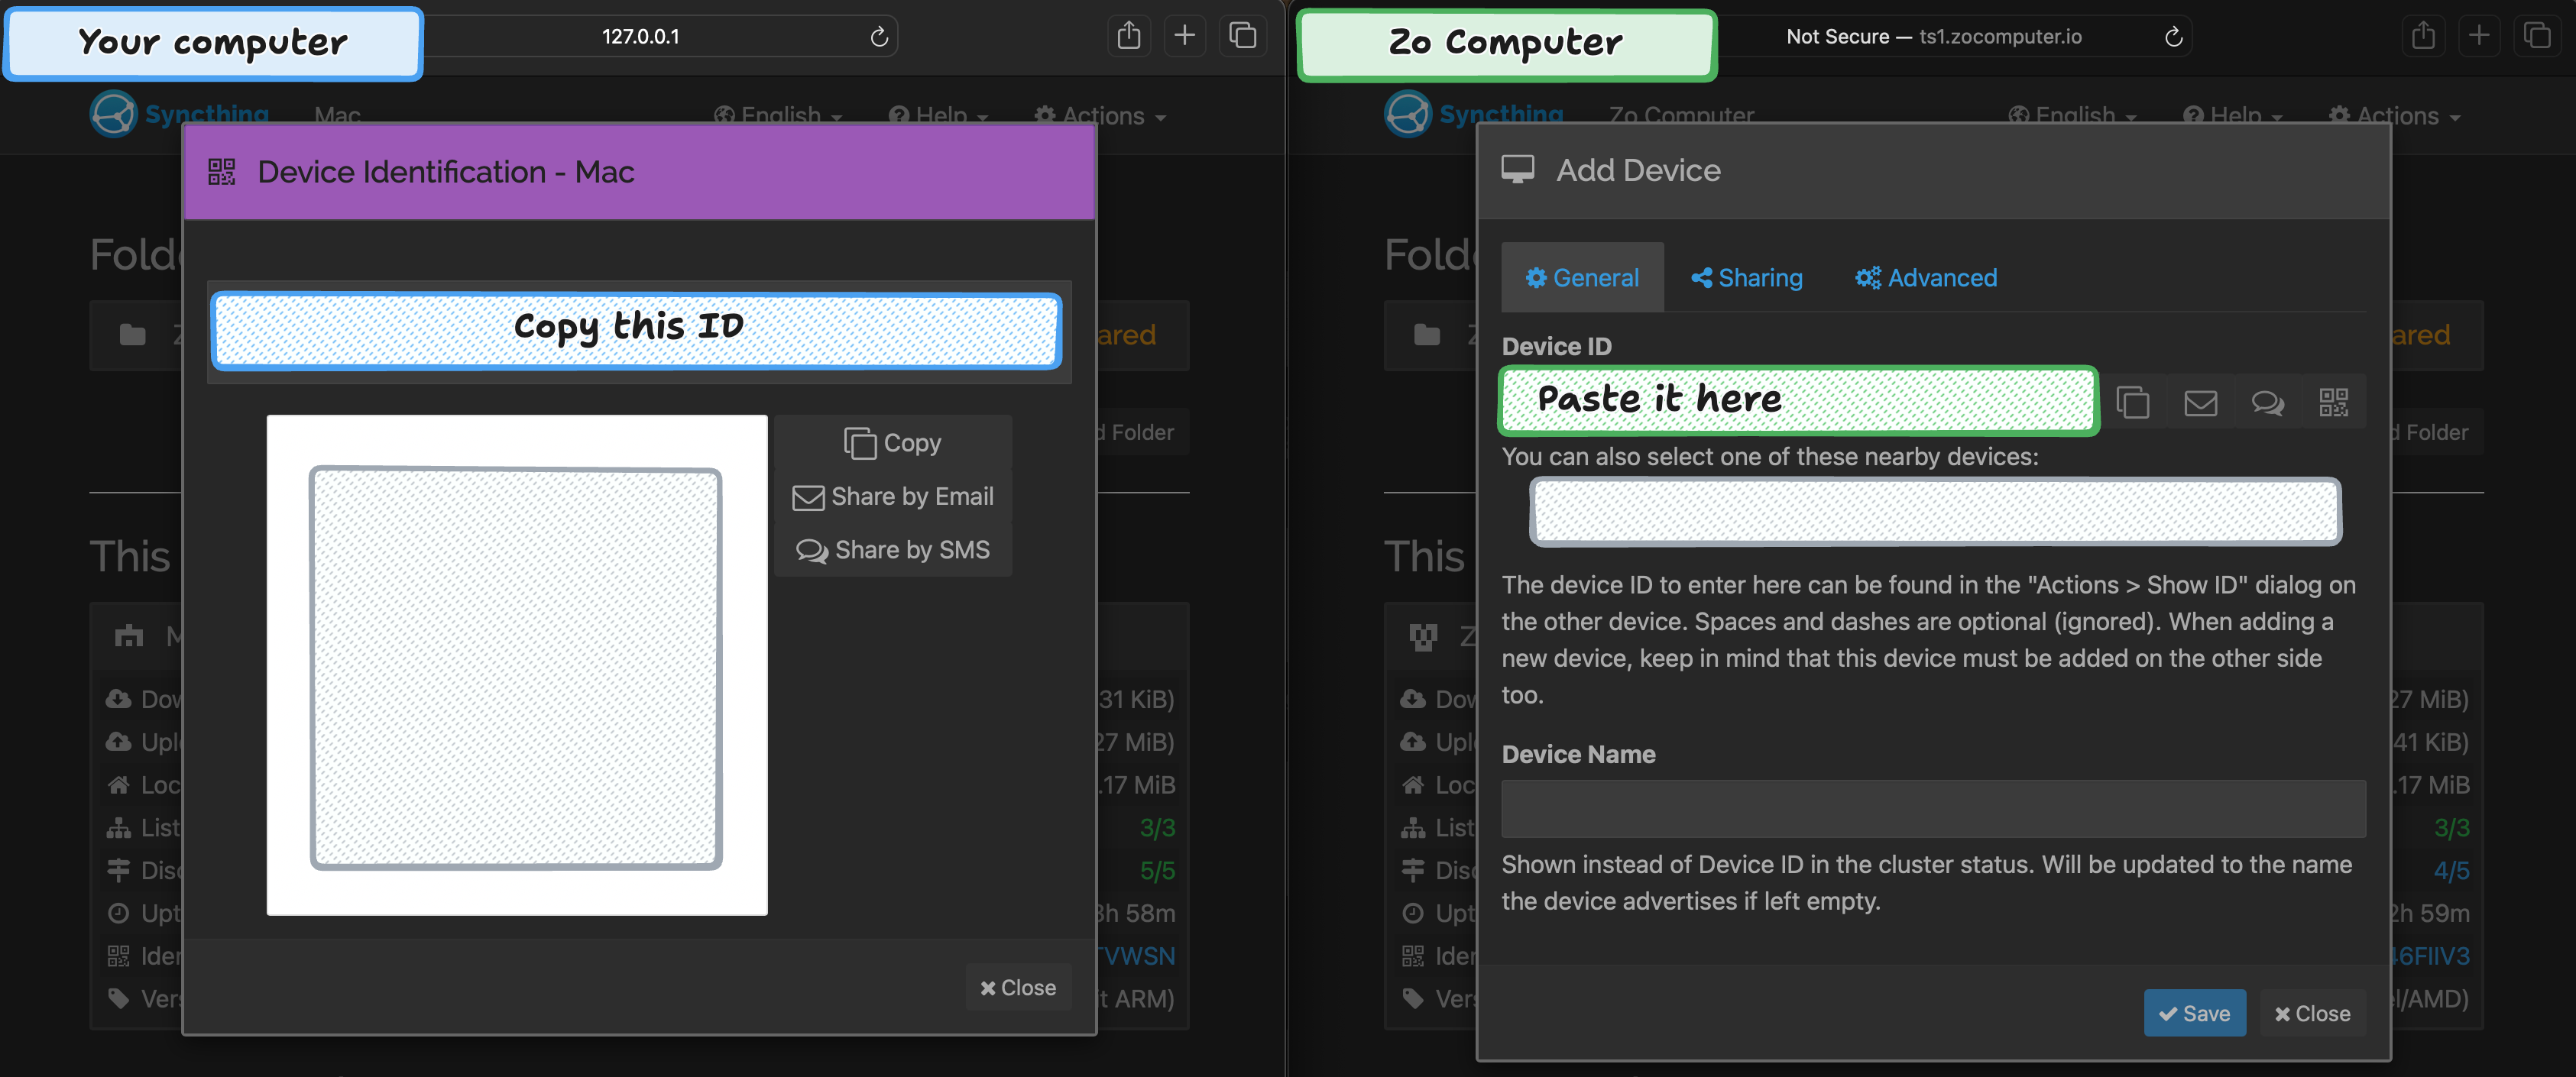Click Syncthing logo in right window

coord(1474,114)
